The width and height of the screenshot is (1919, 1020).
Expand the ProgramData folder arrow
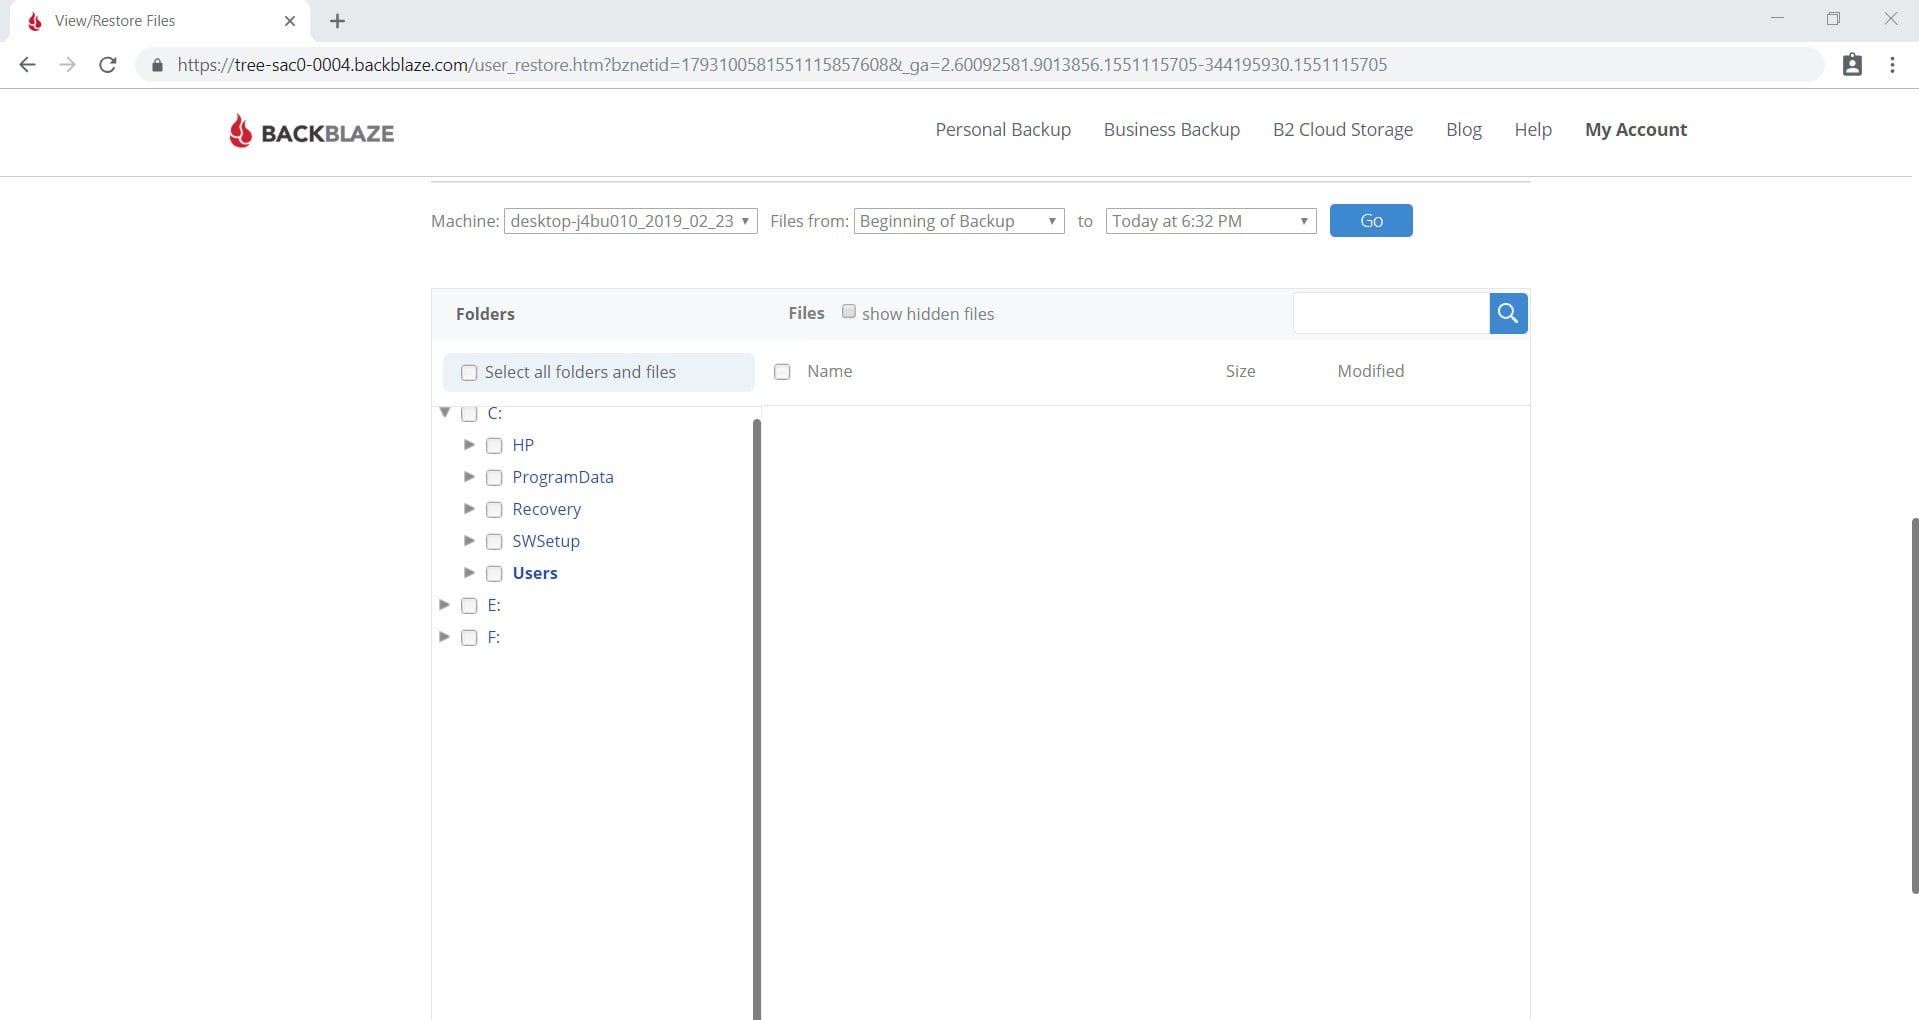point(469,476)
